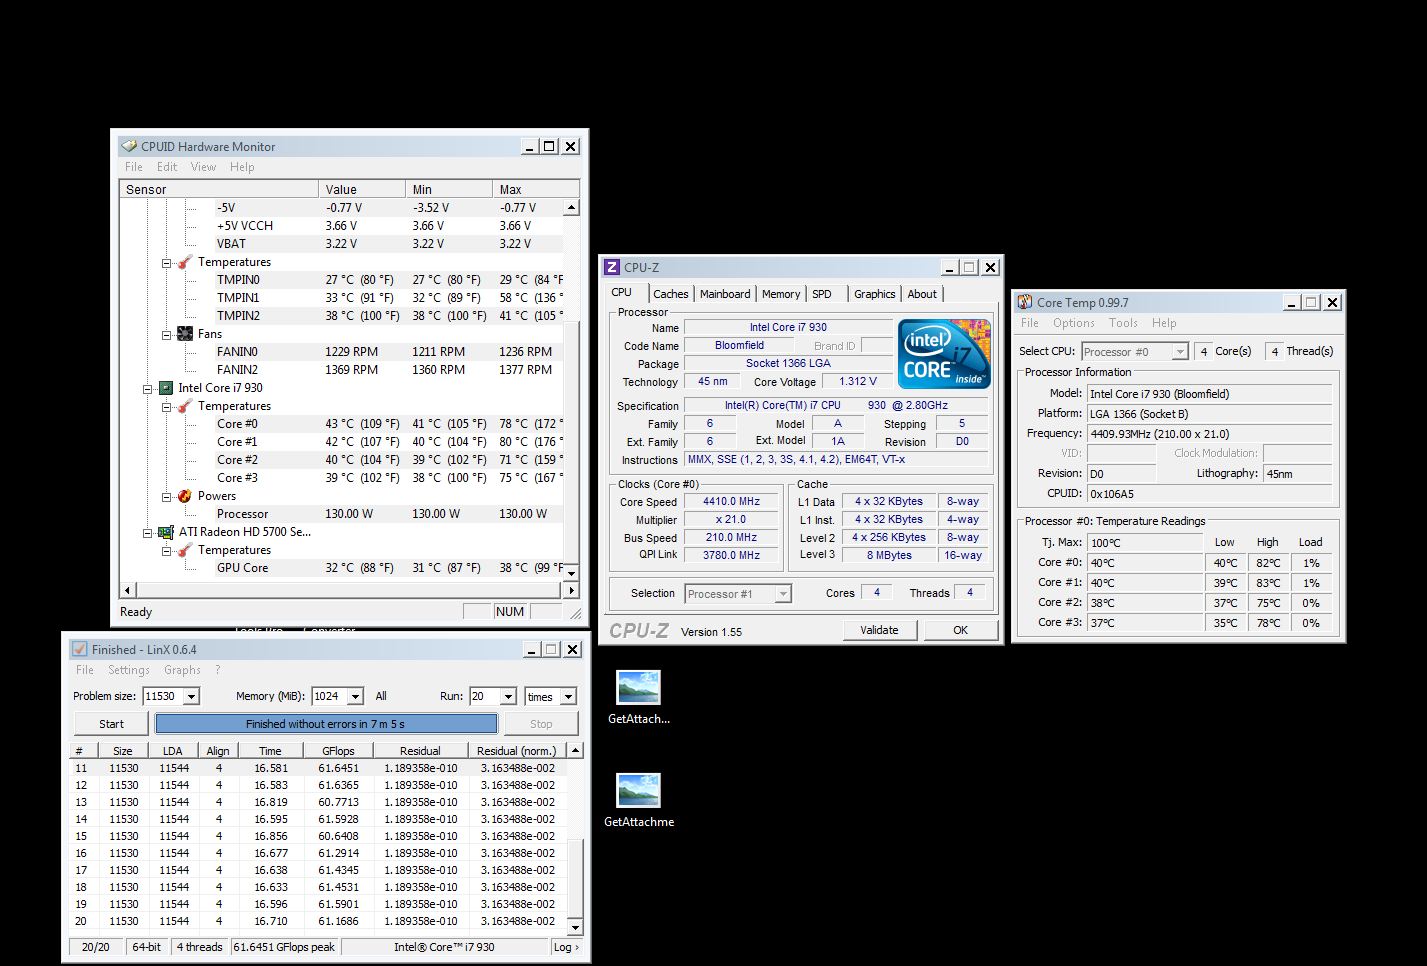Click the Core Speed 4410.0 MHz field
Image resolution: width=1427 pixels, height=966 pixels.
731,502
